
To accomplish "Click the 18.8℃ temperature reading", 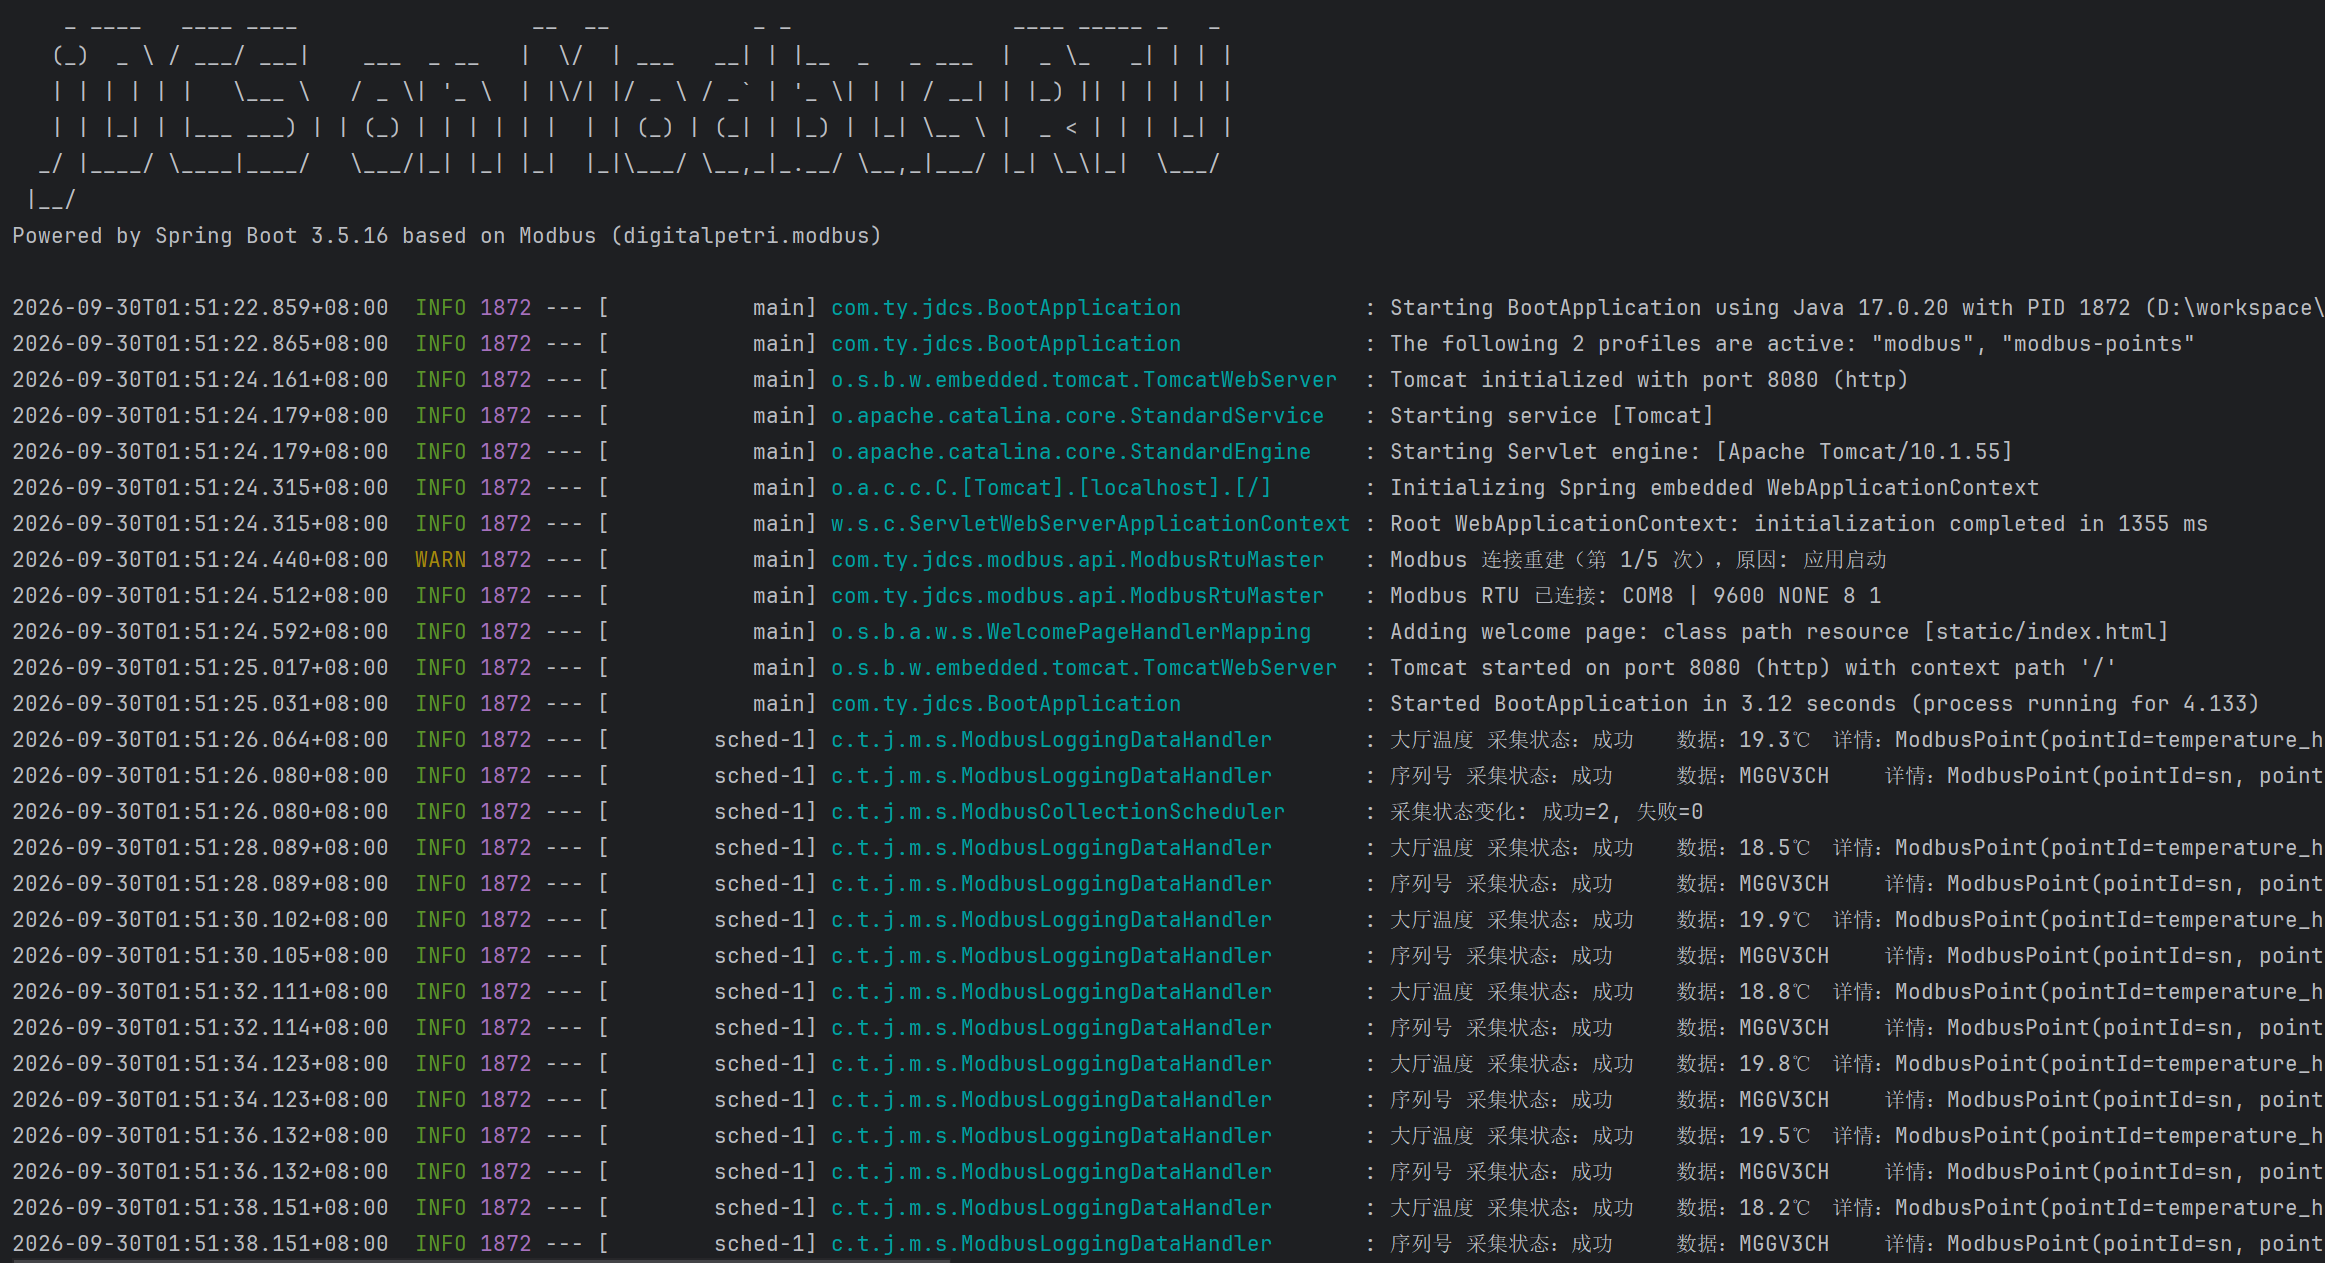I will click(x=1775, y=992).
